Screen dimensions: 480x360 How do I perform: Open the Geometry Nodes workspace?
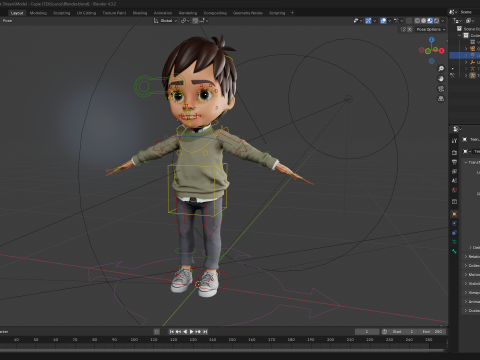point(248,13)
